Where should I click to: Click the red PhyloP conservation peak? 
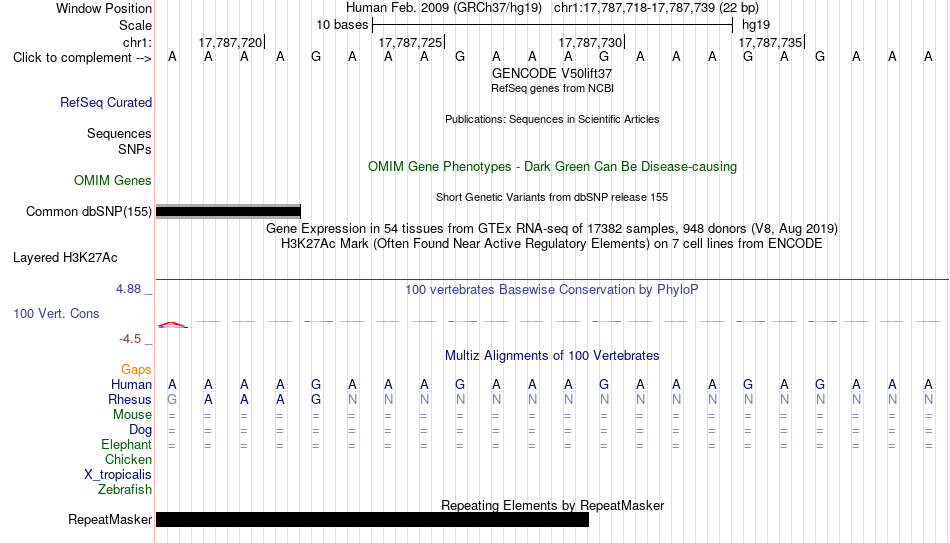click(x=173, y=325)
